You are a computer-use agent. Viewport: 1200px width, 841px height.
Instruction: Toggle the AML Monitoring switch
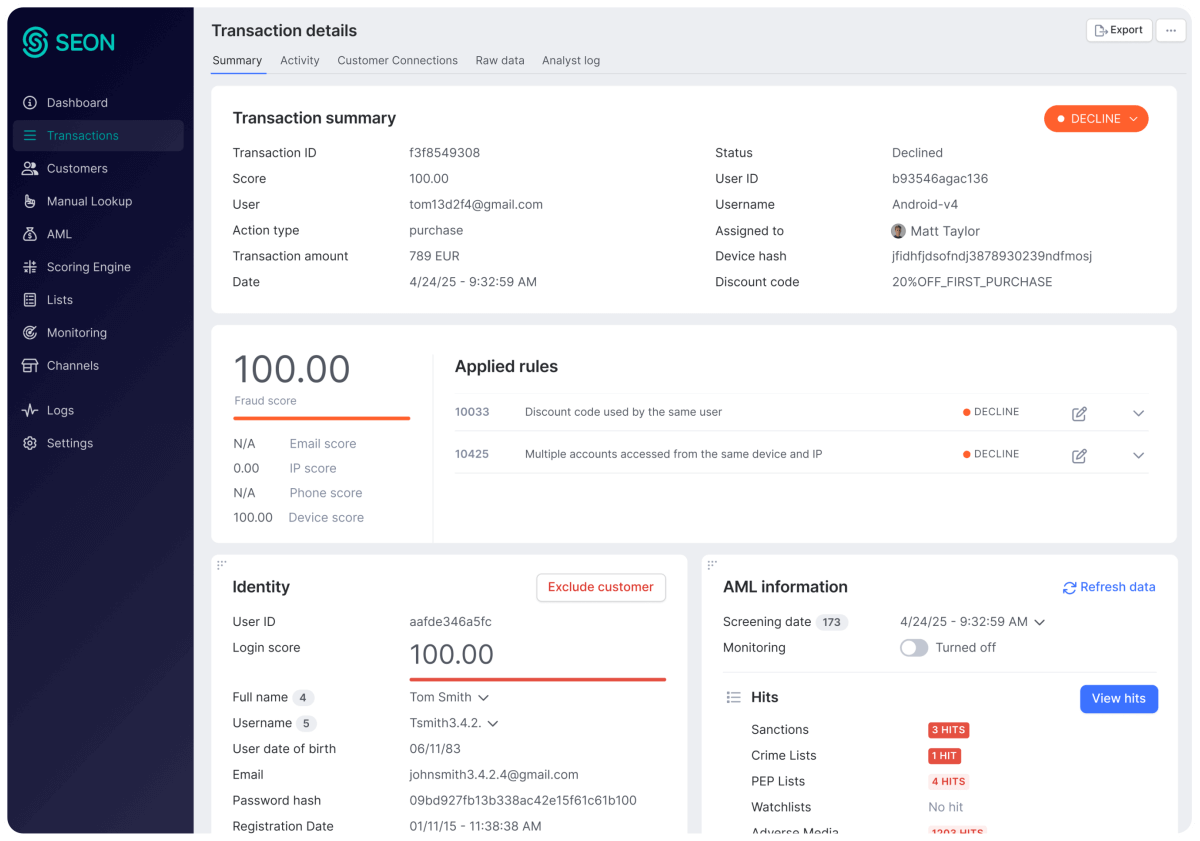(914, 648)
